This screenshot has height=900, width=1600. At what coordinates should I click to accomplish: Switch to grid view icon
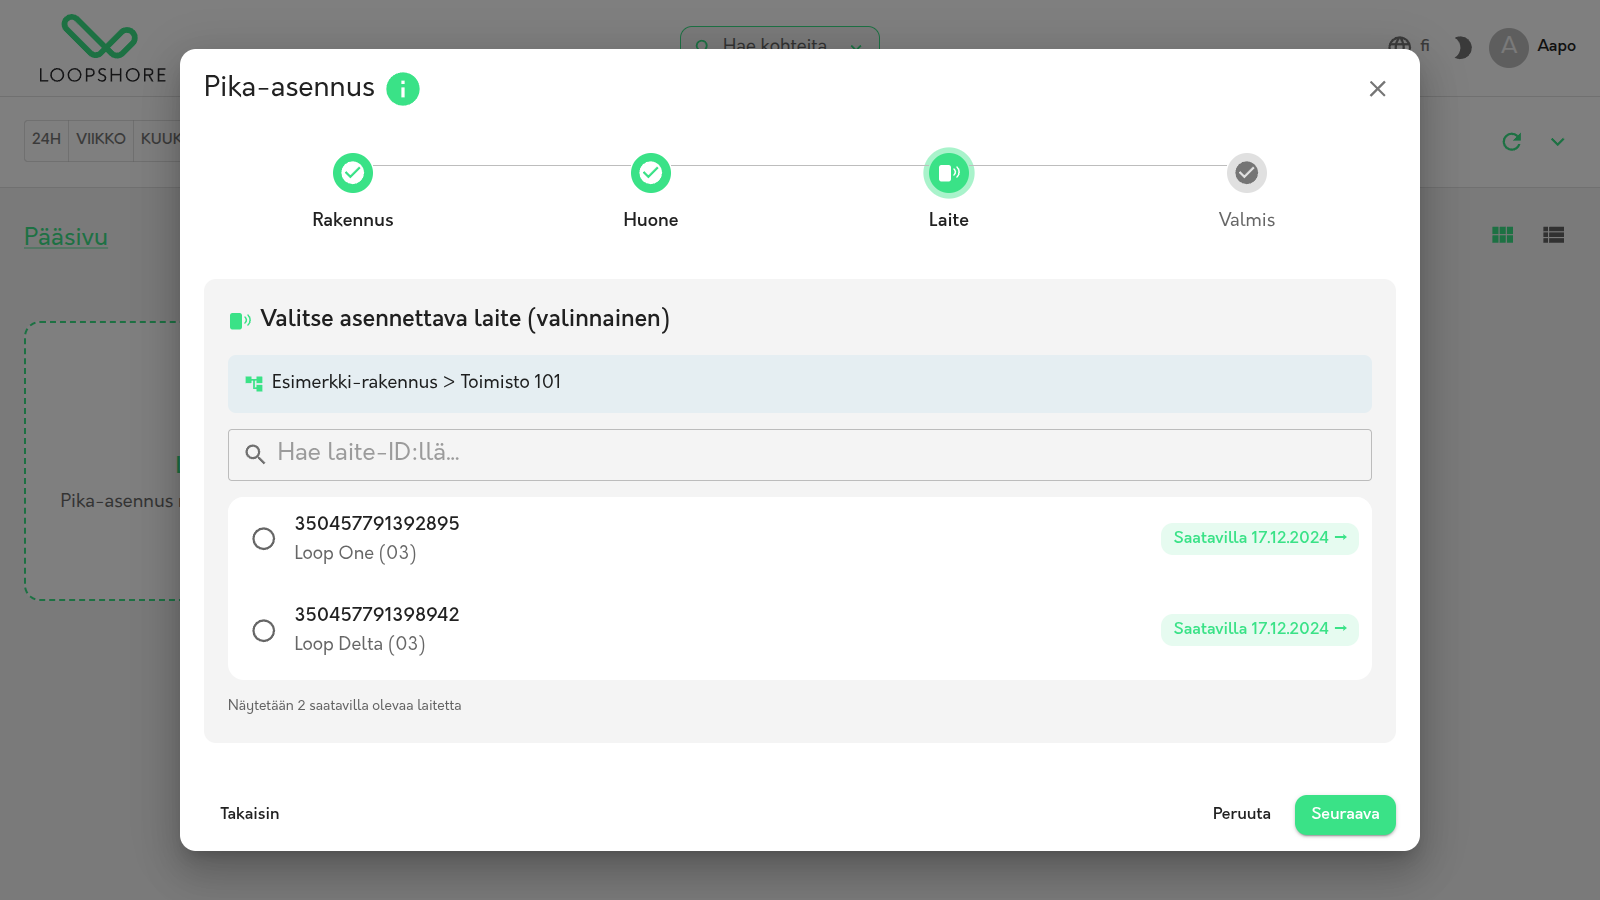coord(1502,235)
